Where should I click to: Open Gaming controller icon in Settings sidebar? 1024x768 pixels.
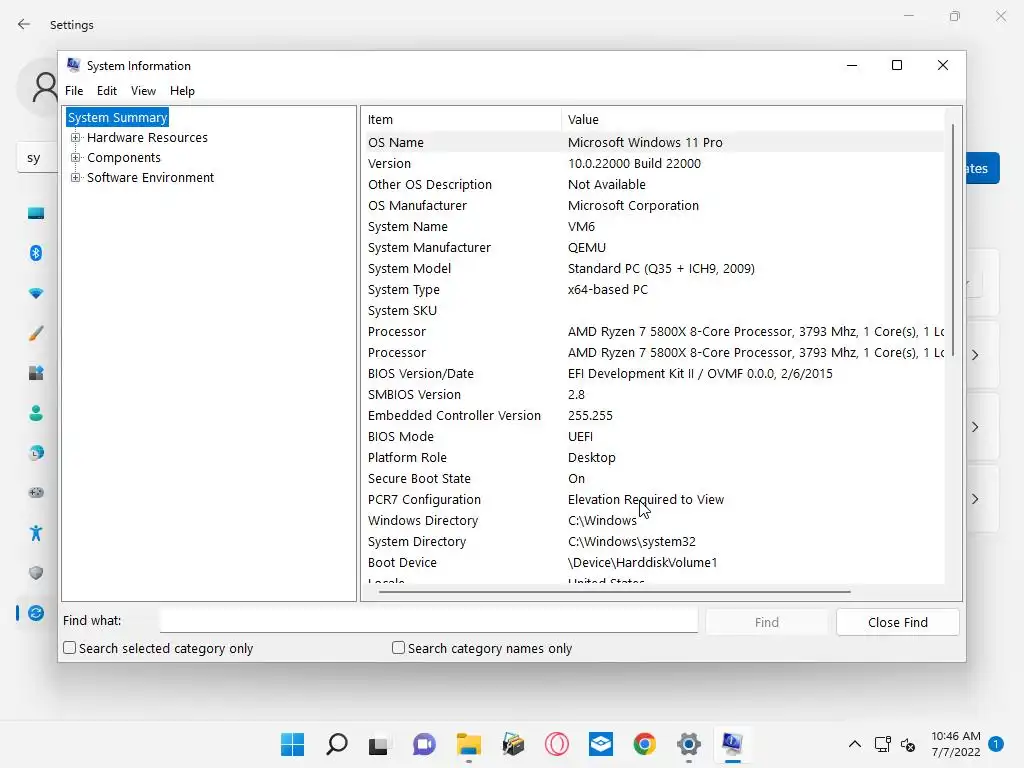[x=36, y=492]
